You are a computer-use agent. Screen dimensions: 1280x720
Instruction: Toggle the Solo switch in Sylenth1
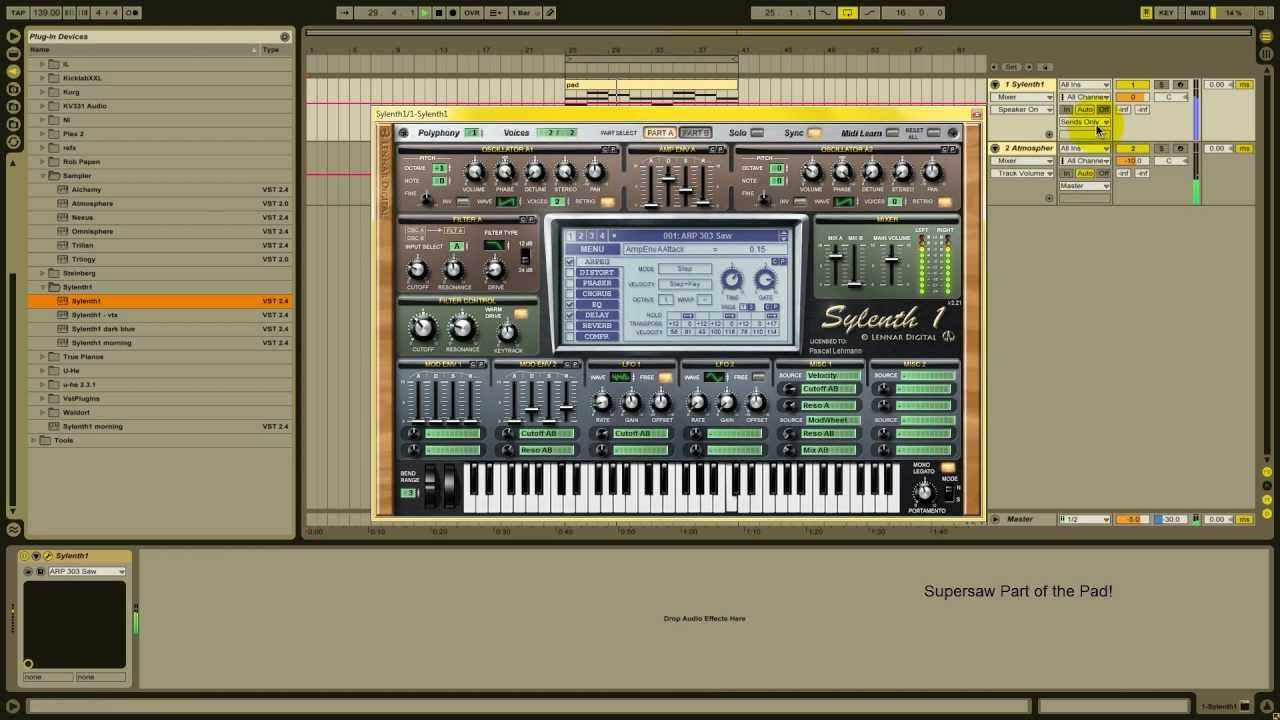[x=757, y=133]
